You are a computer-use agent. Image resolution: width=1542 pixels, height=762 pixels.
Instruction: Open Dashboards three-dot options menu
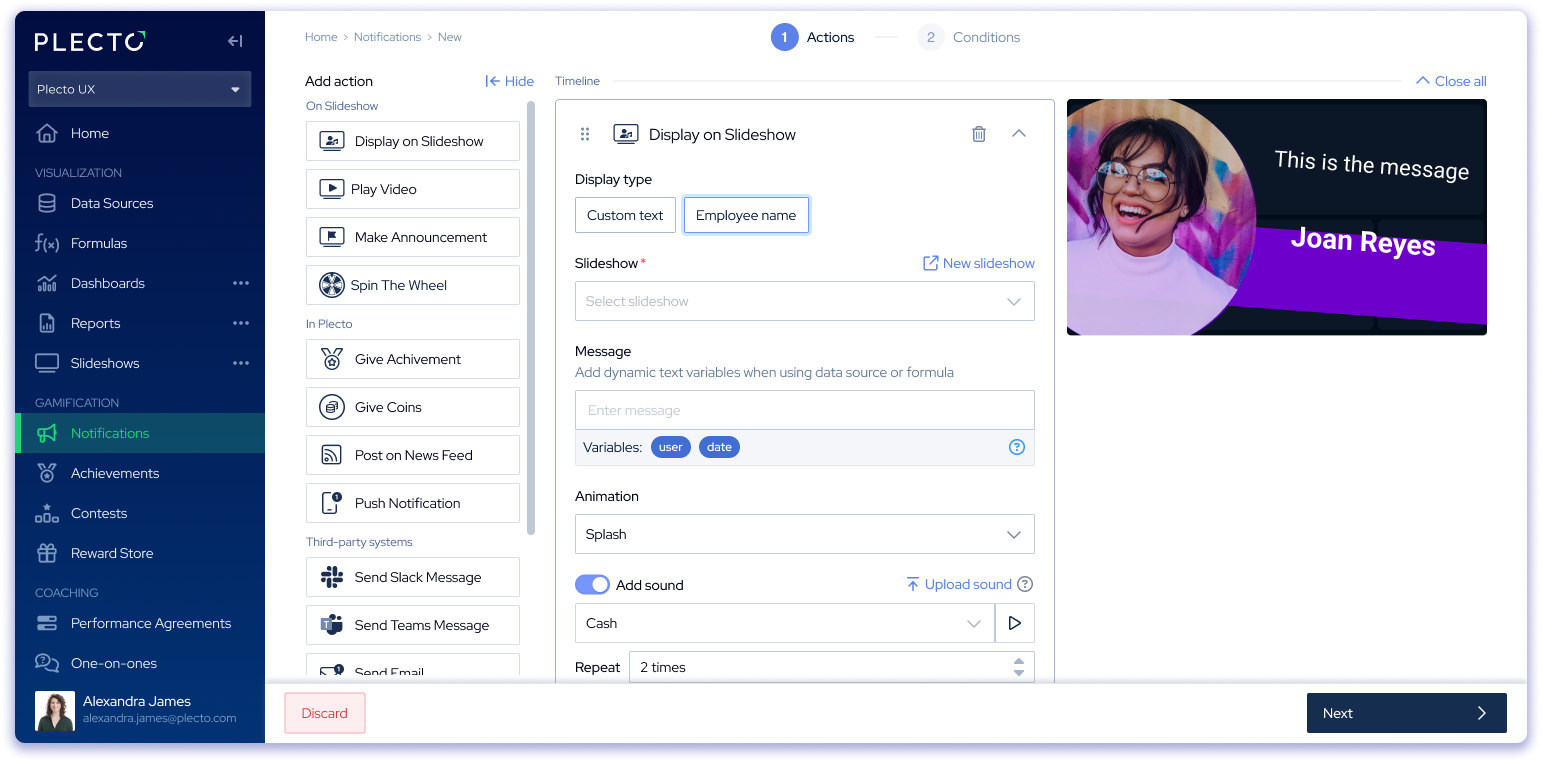pyautogui.click(x=241, y=283)
